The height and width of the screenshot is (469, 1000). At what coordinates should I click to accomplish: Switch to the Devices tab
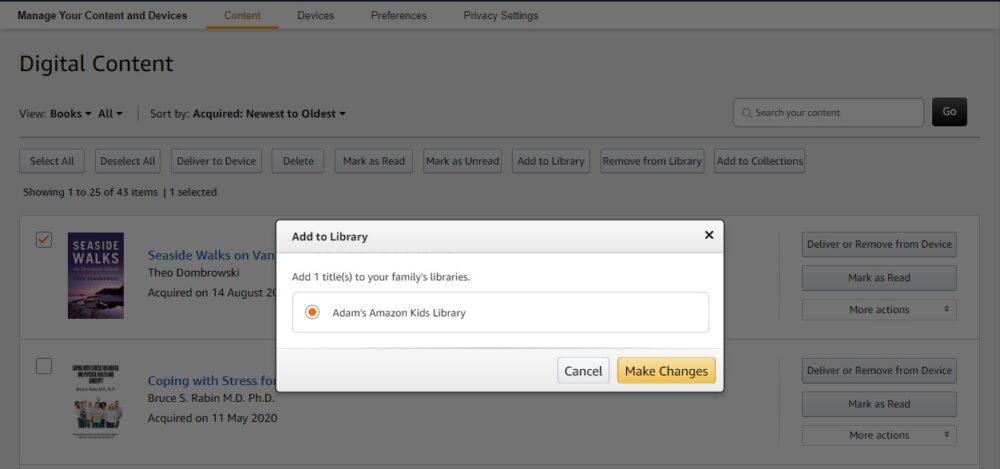point(316,16)
